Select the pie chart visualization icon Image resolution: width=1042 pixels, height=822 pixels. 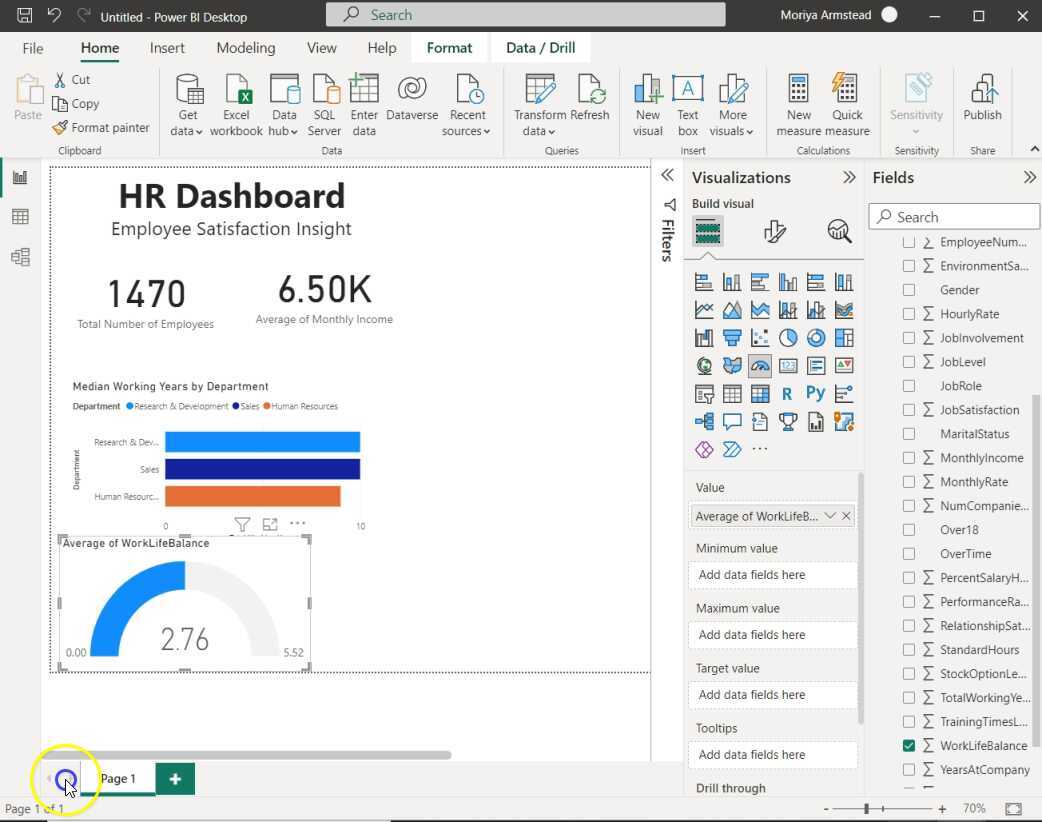[x=788, y=338]
